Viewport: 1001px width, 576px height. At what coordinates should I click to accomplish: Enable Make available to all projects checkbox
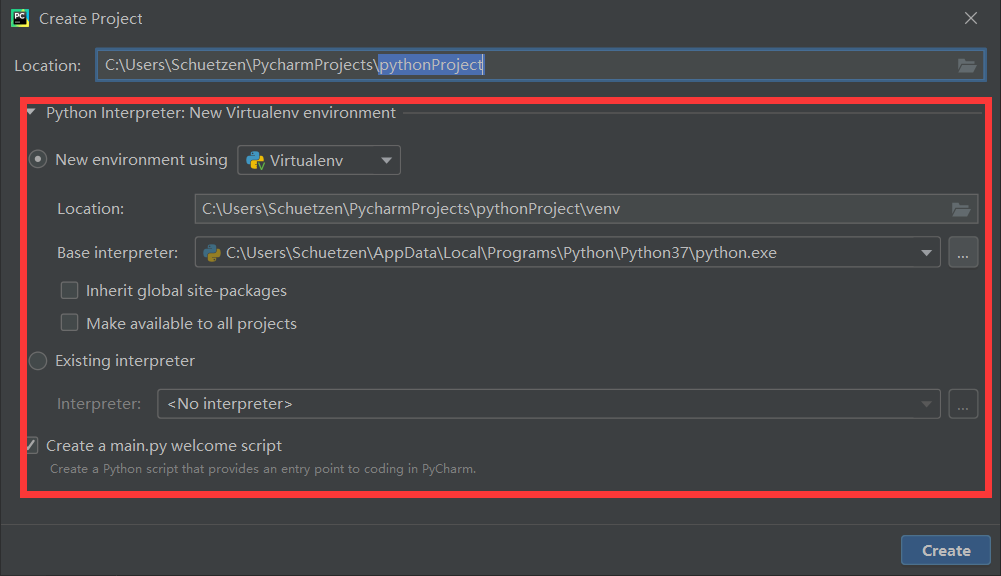(x=69, y=323)
